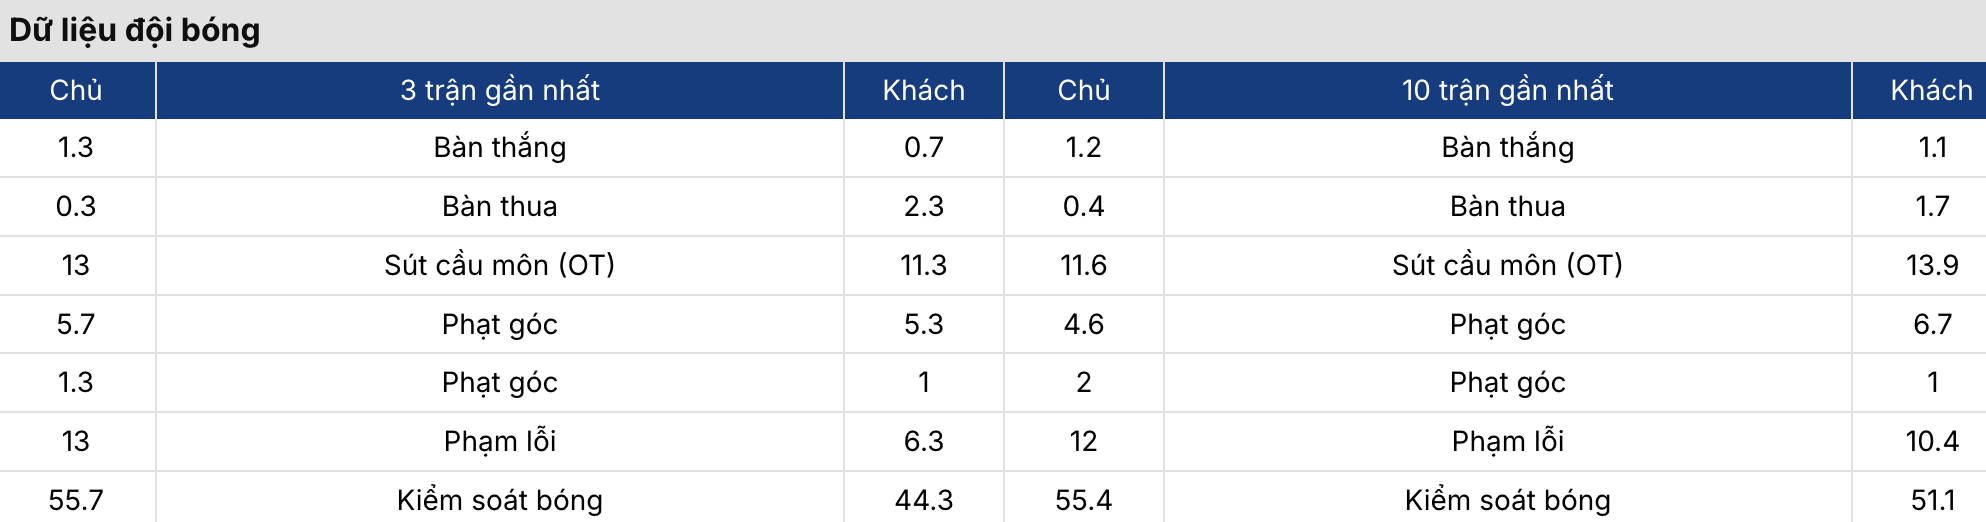Click the away shots value 13.9
This screenshot has width=1986, height=522.
1932,265
